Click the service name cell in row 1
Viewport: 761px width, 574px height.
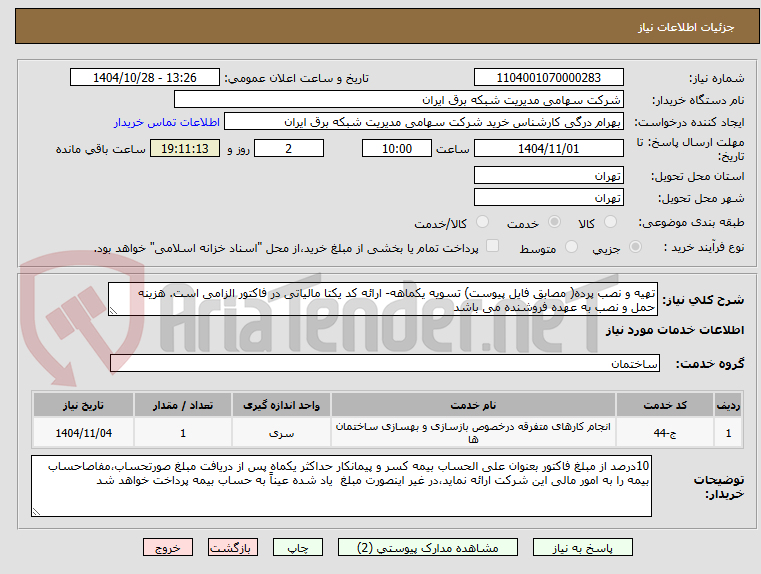pos(473,432)
